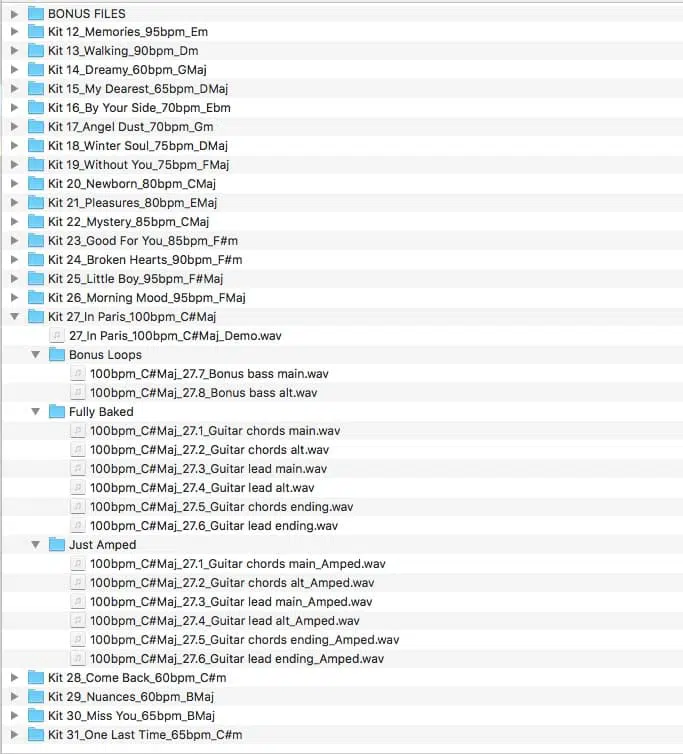This screenshot has width=683, height=754.
Task: Select Kit 29_Nuances_60bpm_BMaj folder name
Action: click(131, 697)
